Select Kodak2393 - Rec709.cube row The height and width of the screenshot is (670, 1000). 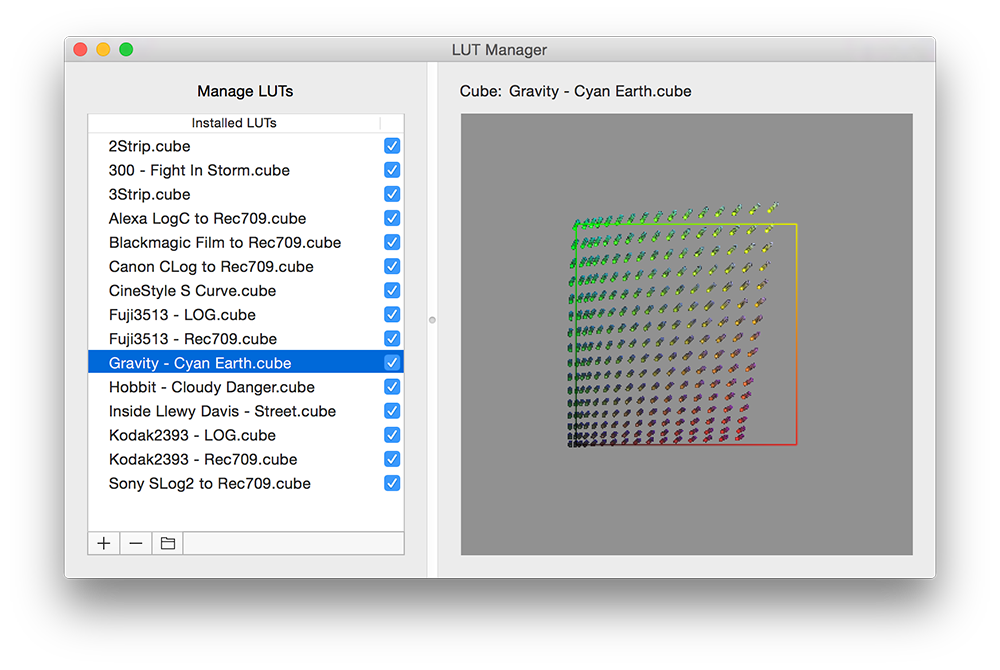202,459
